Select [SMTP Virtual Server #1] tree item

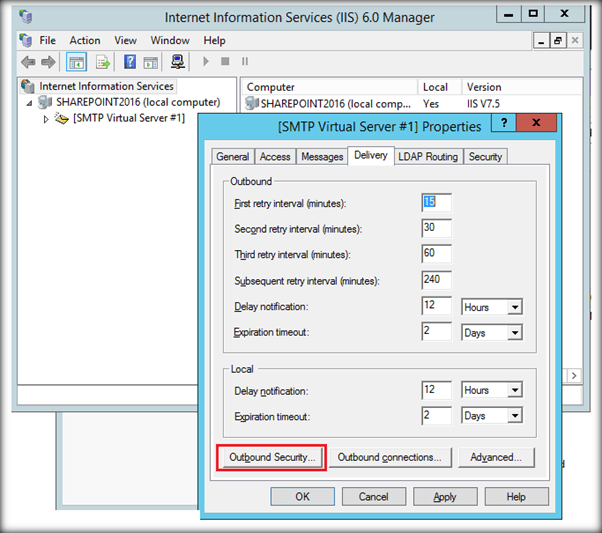point(129,118)
